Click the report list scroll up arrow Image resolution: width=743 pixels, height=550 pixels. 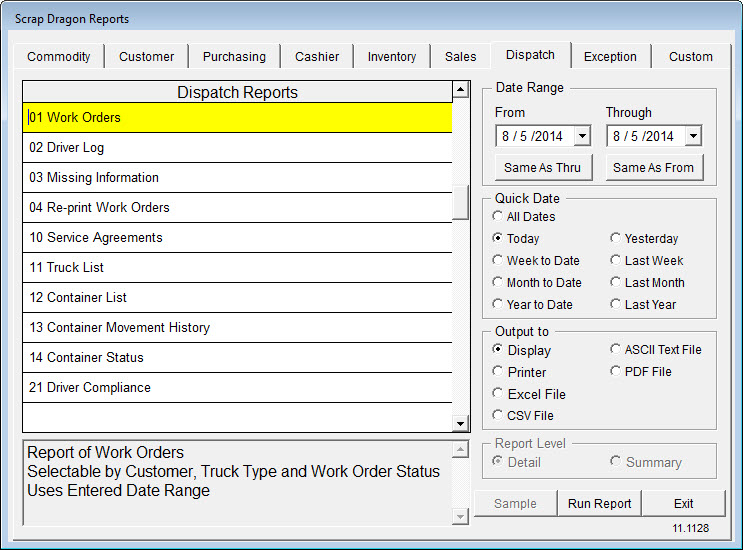[461, 89]
